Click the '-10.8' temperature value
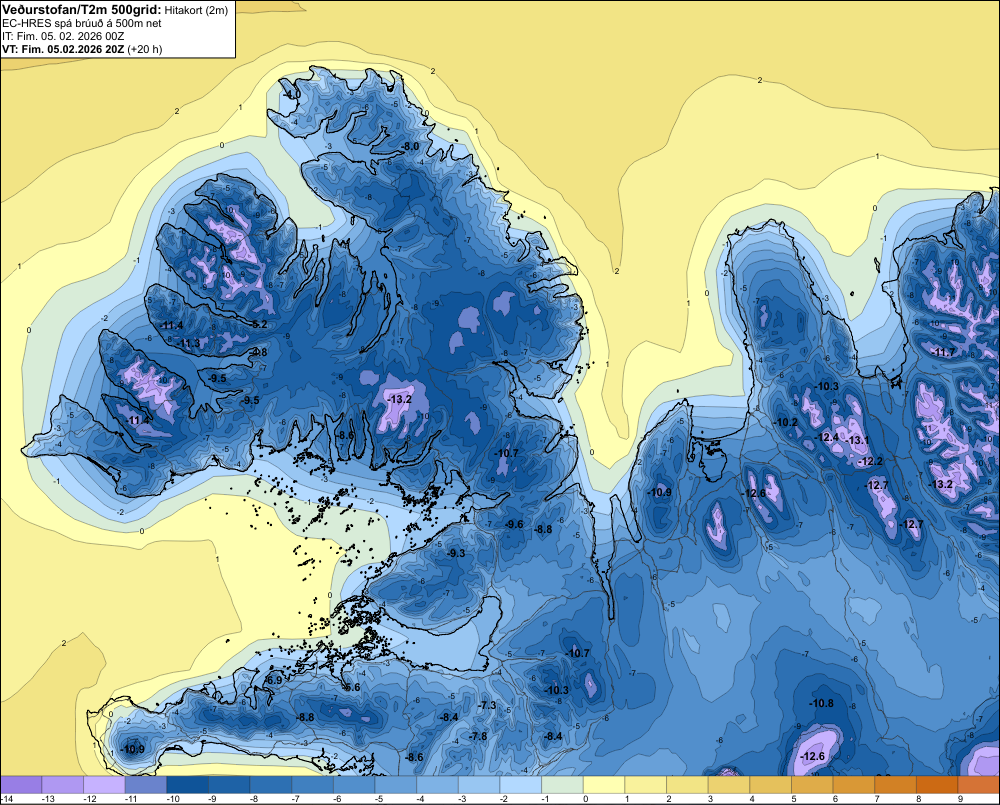Image resolution: width=1000 pixels, height=805 pixels. [x=821, y=704]
